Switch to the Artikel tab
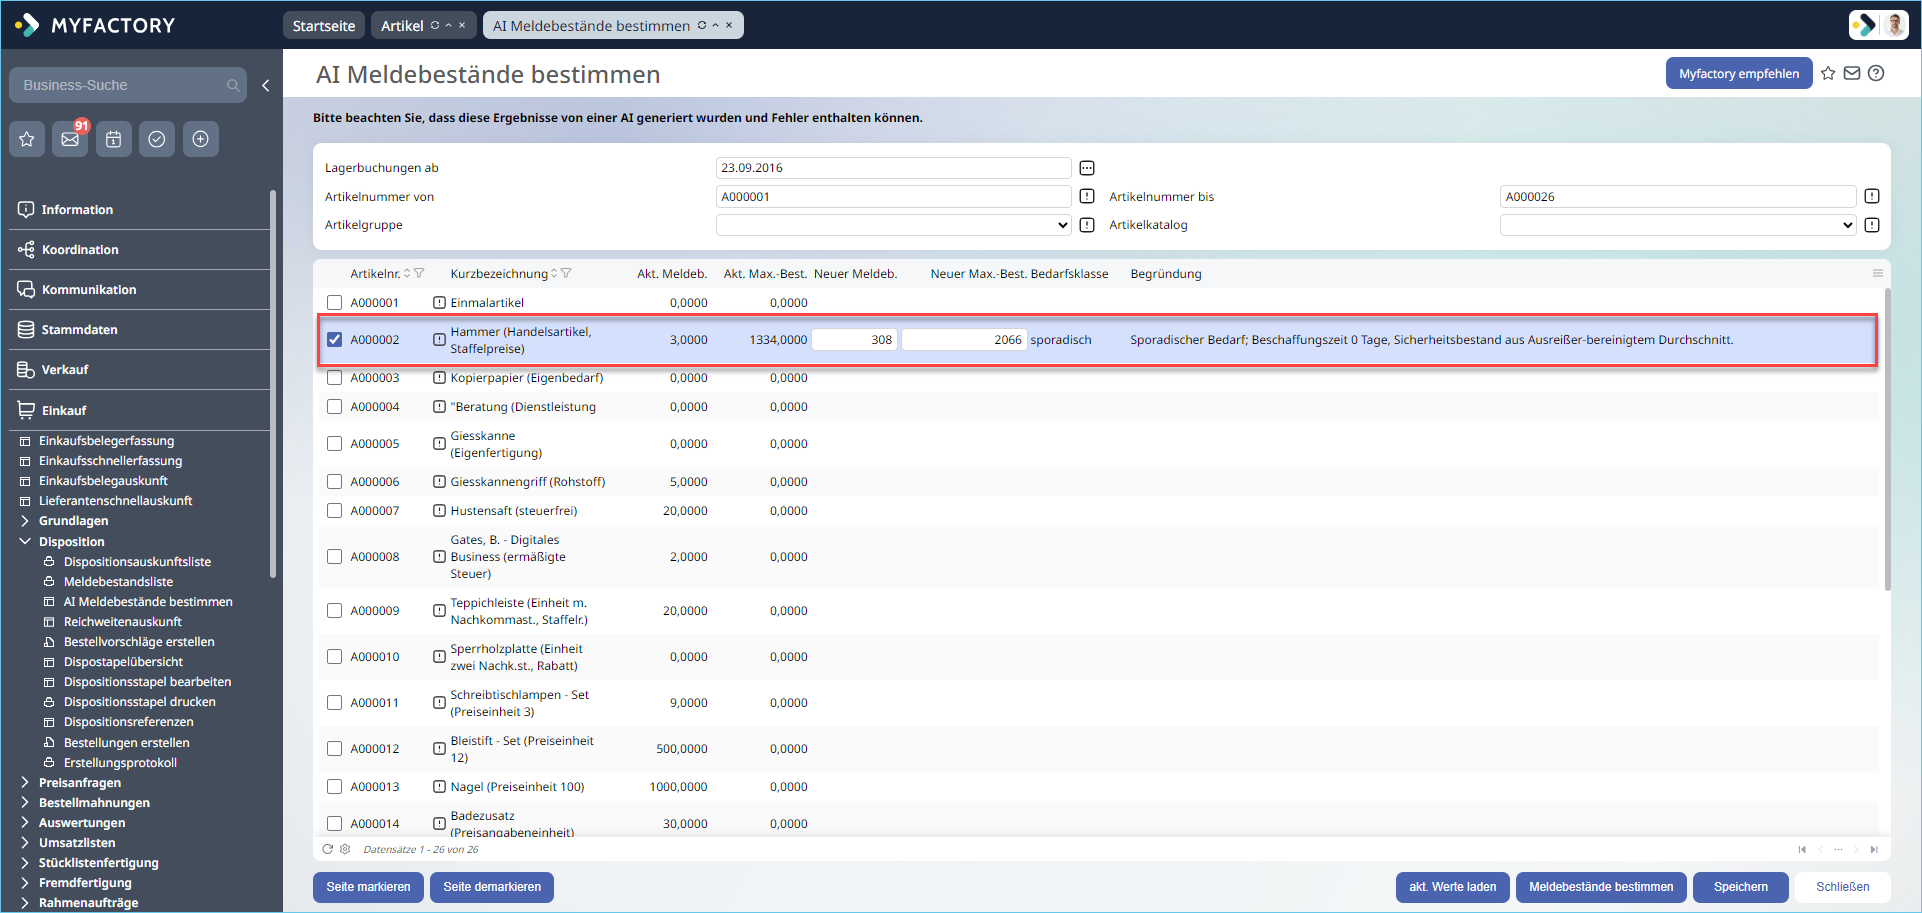Screen dimensions: 1922x913 (x=402, y=26)
